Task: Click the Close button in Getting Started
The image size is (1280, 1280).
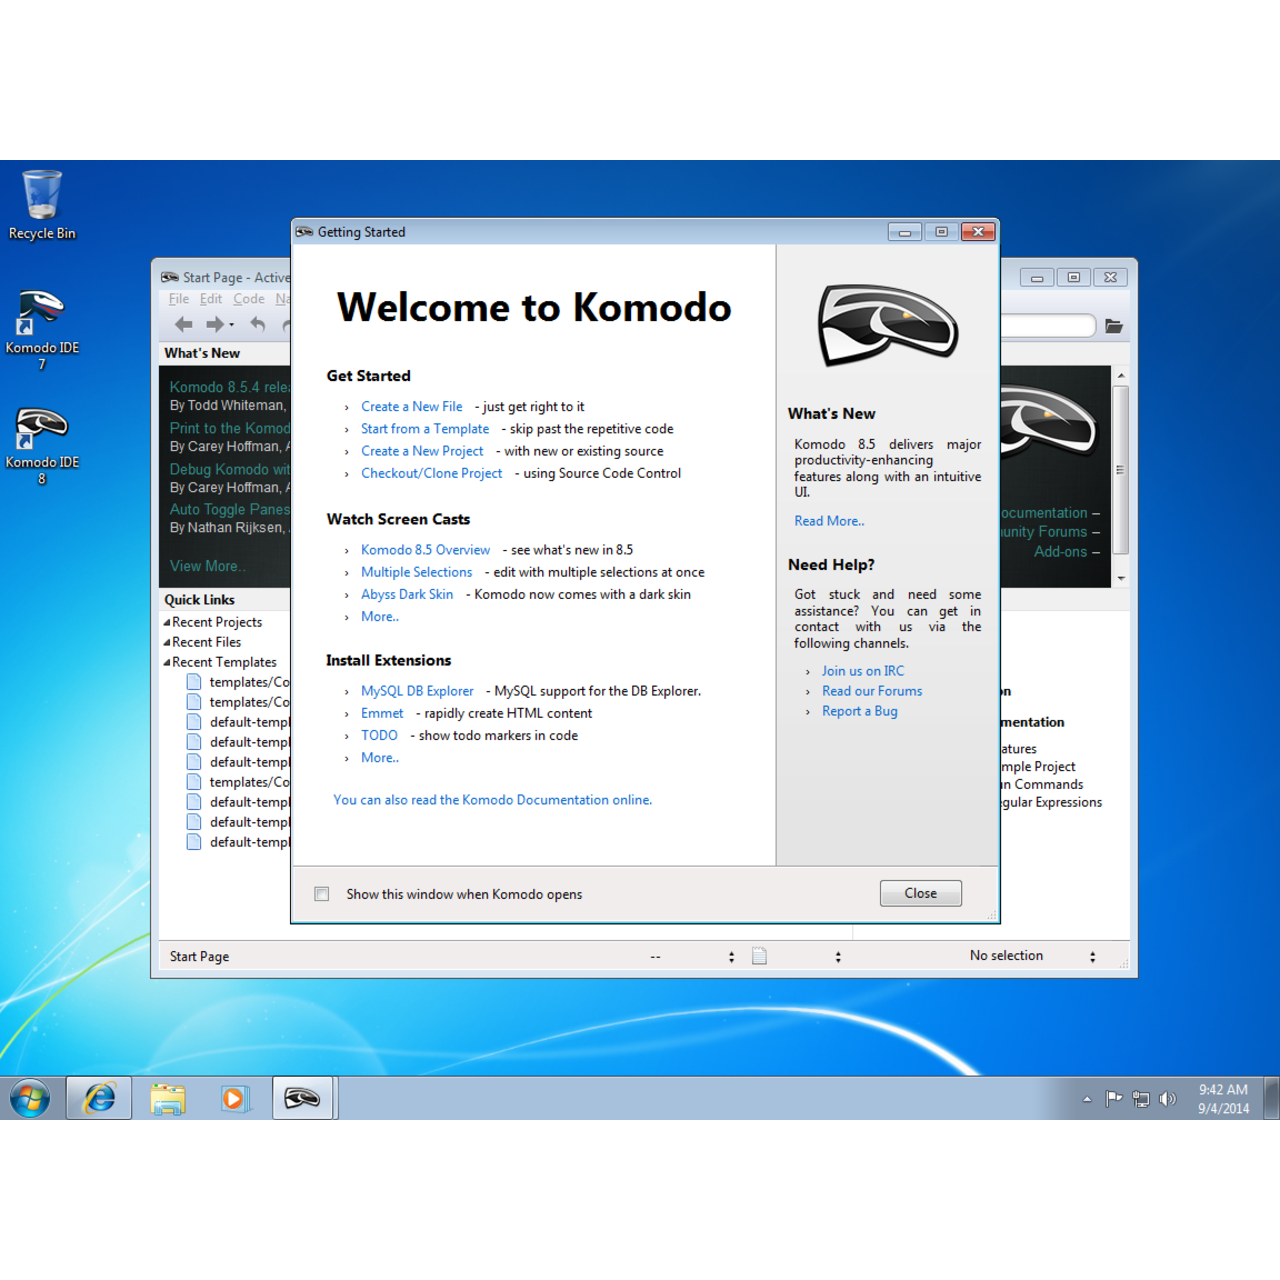Action: [921, 893]
